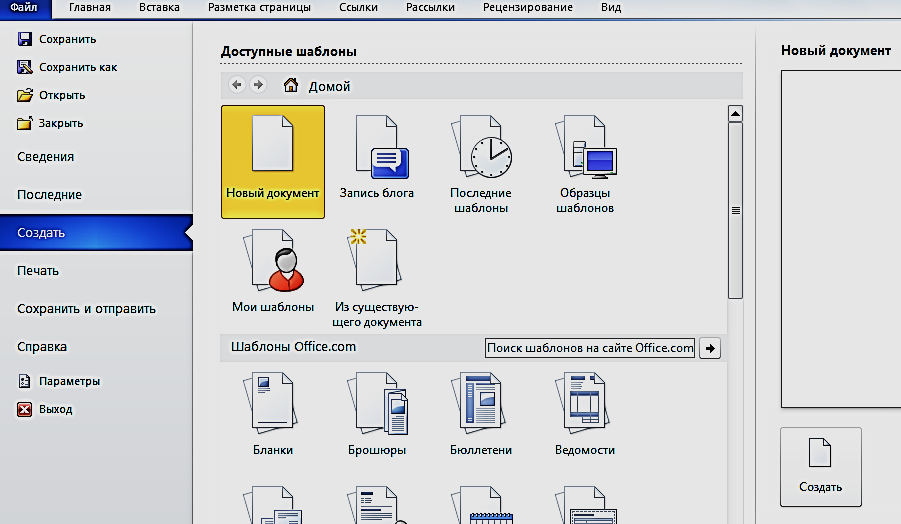This screenshot has width=901, height=524.
Task: Click the Домой breadcrumb text
Action: point(329,86)
